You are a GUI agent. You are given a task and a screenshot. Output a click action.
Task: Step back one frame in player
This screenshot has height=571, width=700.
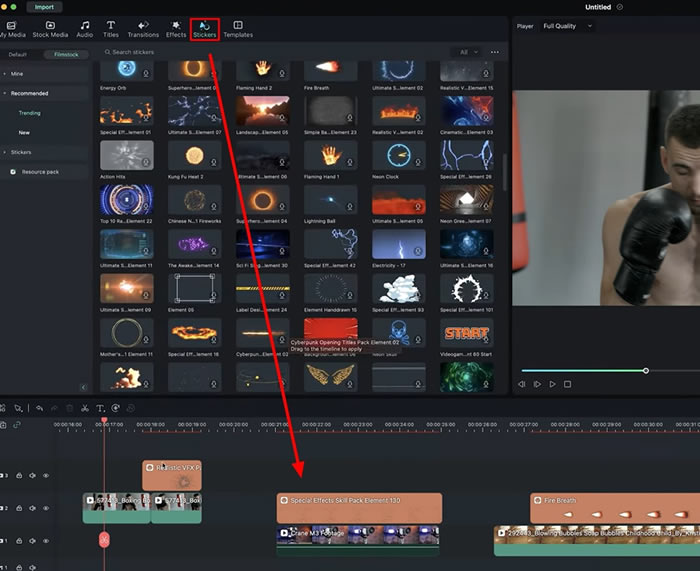pyautogui.click(x=521, y=384)
